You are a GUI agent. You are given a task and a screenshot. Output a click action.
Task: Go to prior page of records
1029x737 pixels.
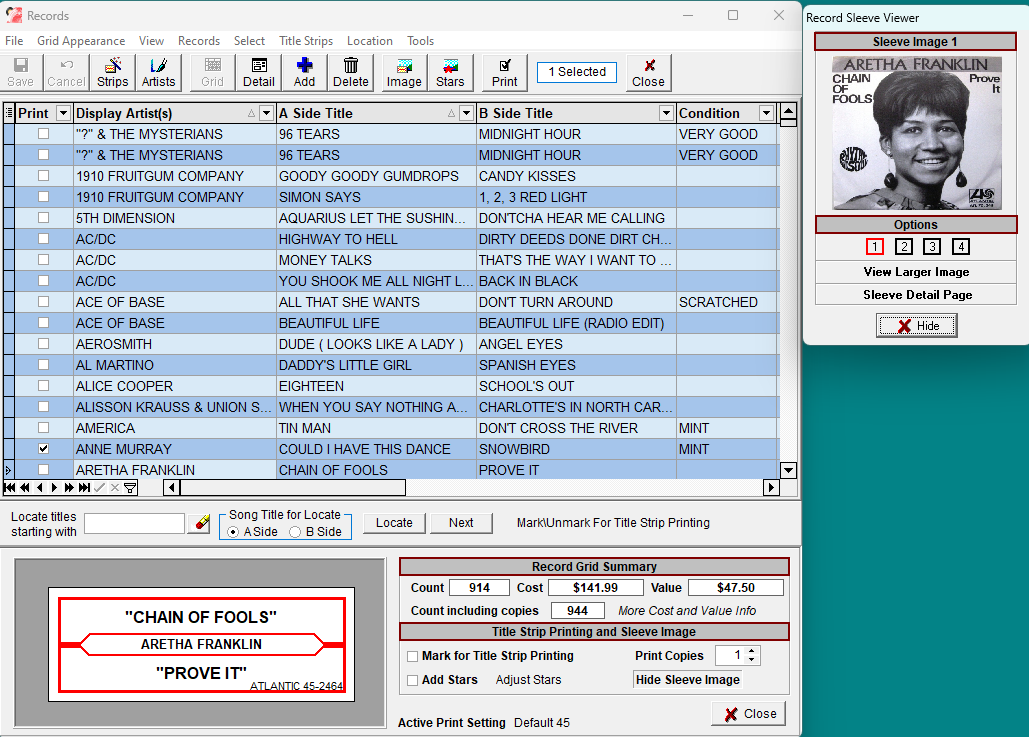(25, 488)
